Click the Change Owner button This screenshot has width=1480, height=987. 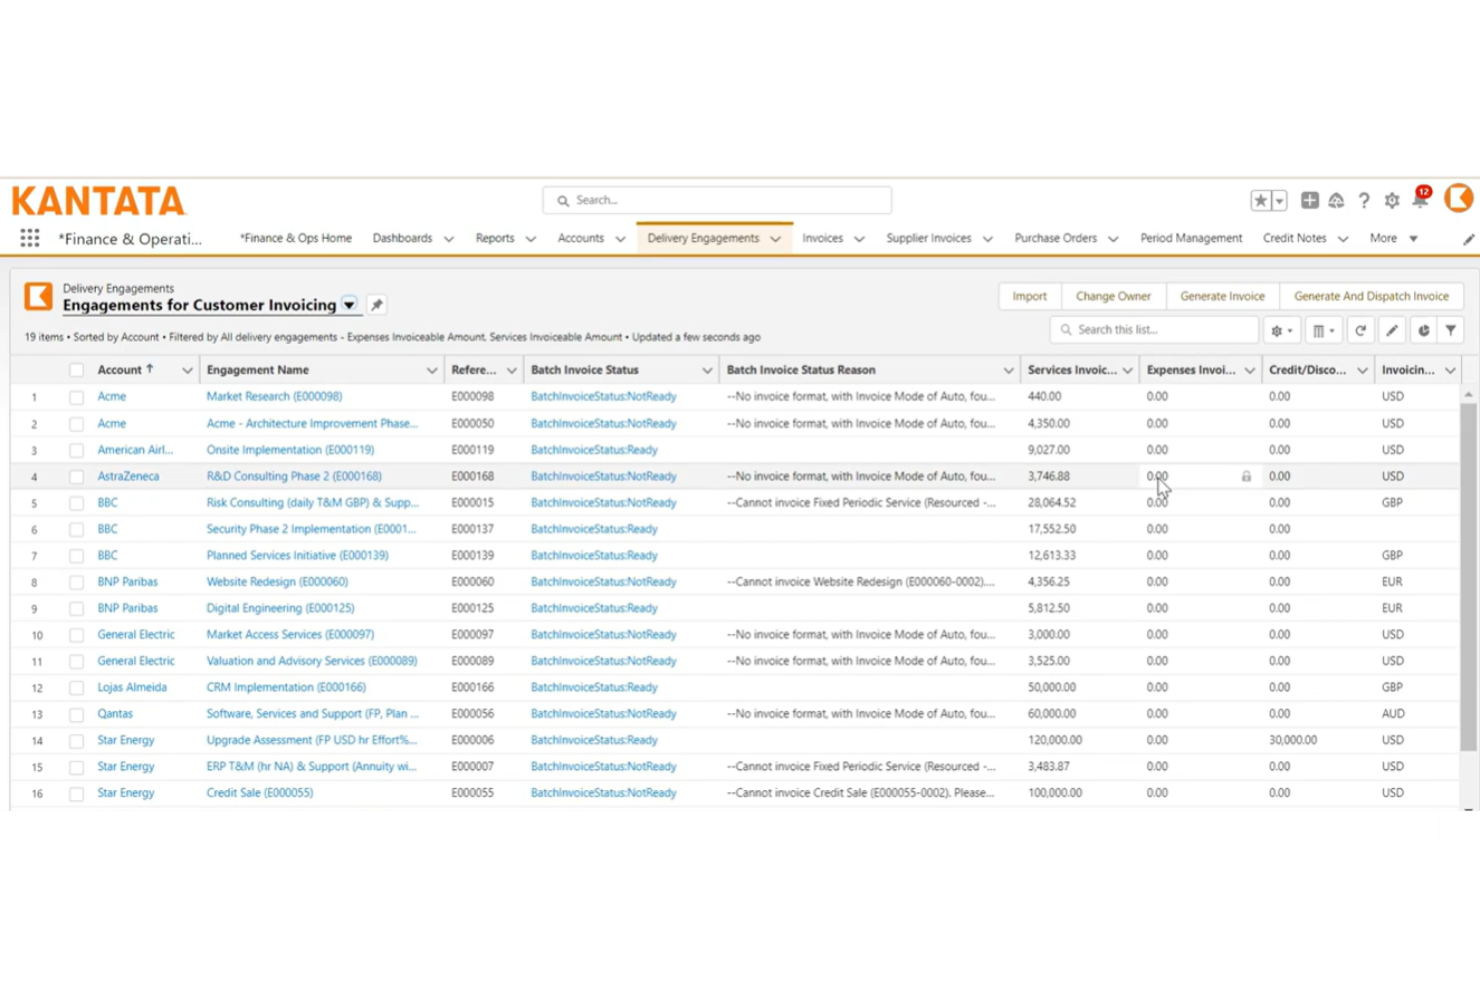click(1113, 296)
